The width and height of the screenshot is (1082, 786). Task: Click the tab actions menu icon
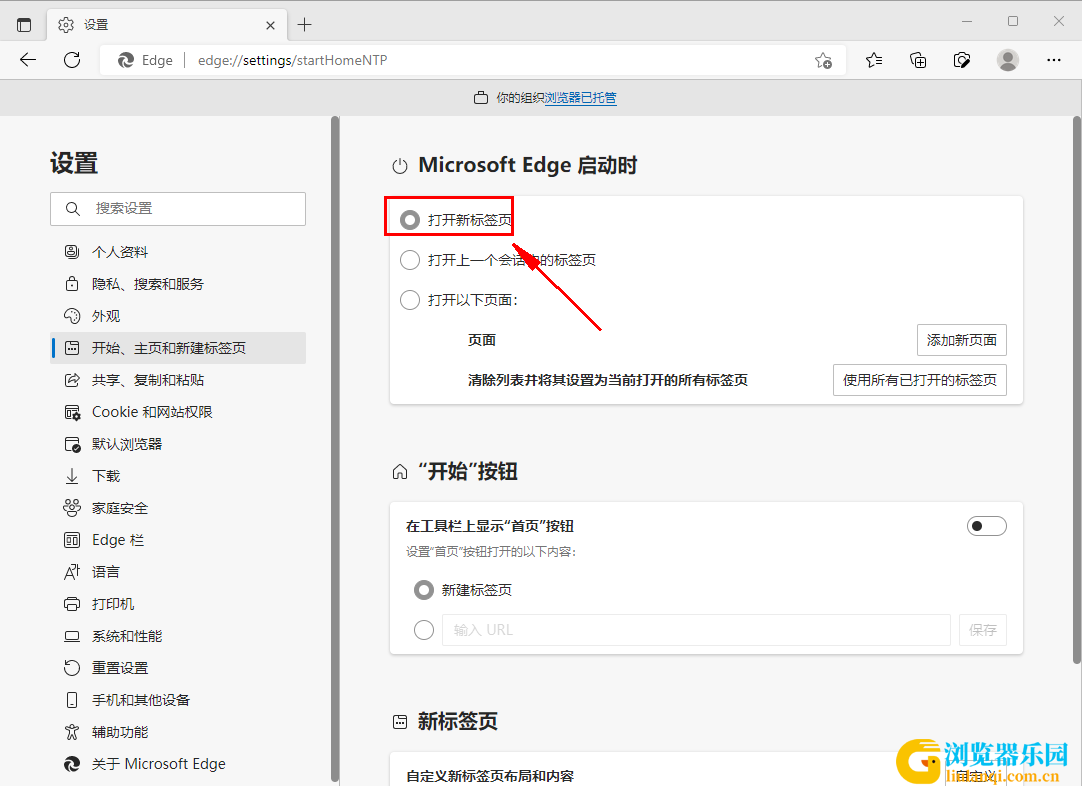coord(24,25)
